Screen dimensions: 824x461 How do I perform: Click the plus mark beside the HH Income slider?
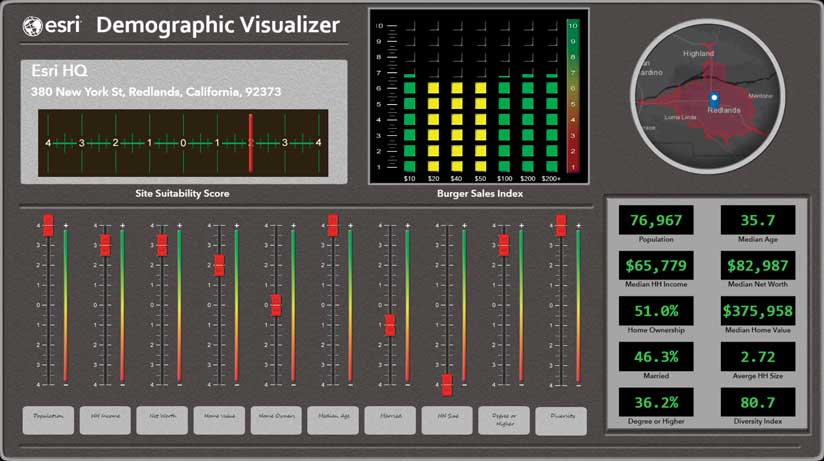[x=122, y=226]
